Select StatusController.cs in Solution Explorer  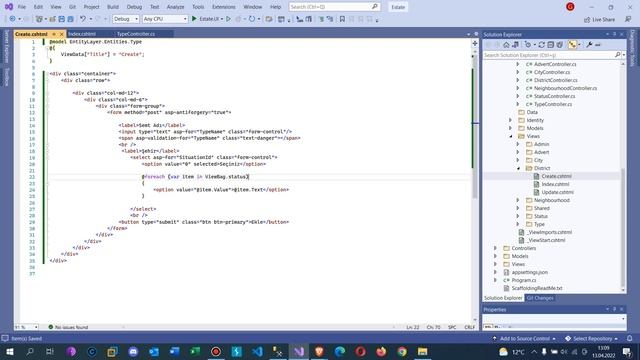554,96
